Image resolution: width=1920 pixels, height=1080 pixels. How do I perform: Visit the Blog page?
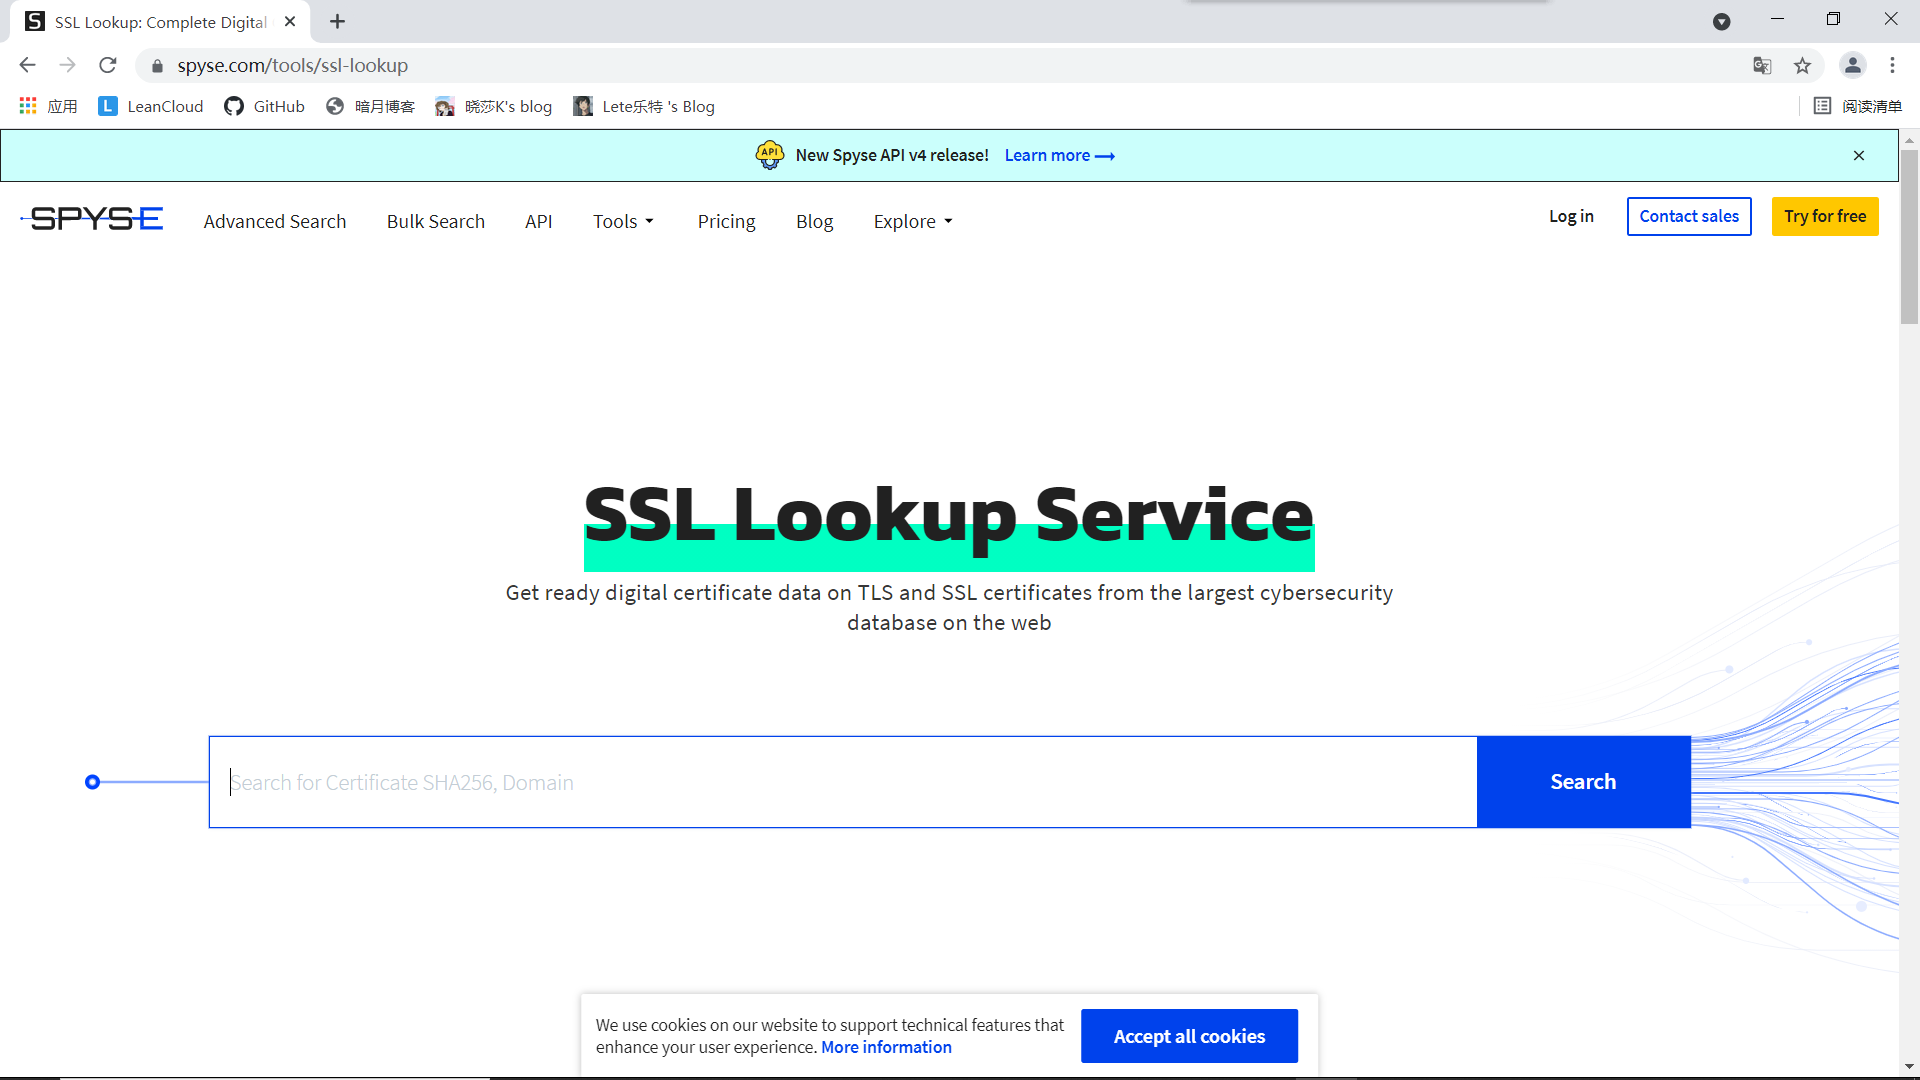point(815,221)
